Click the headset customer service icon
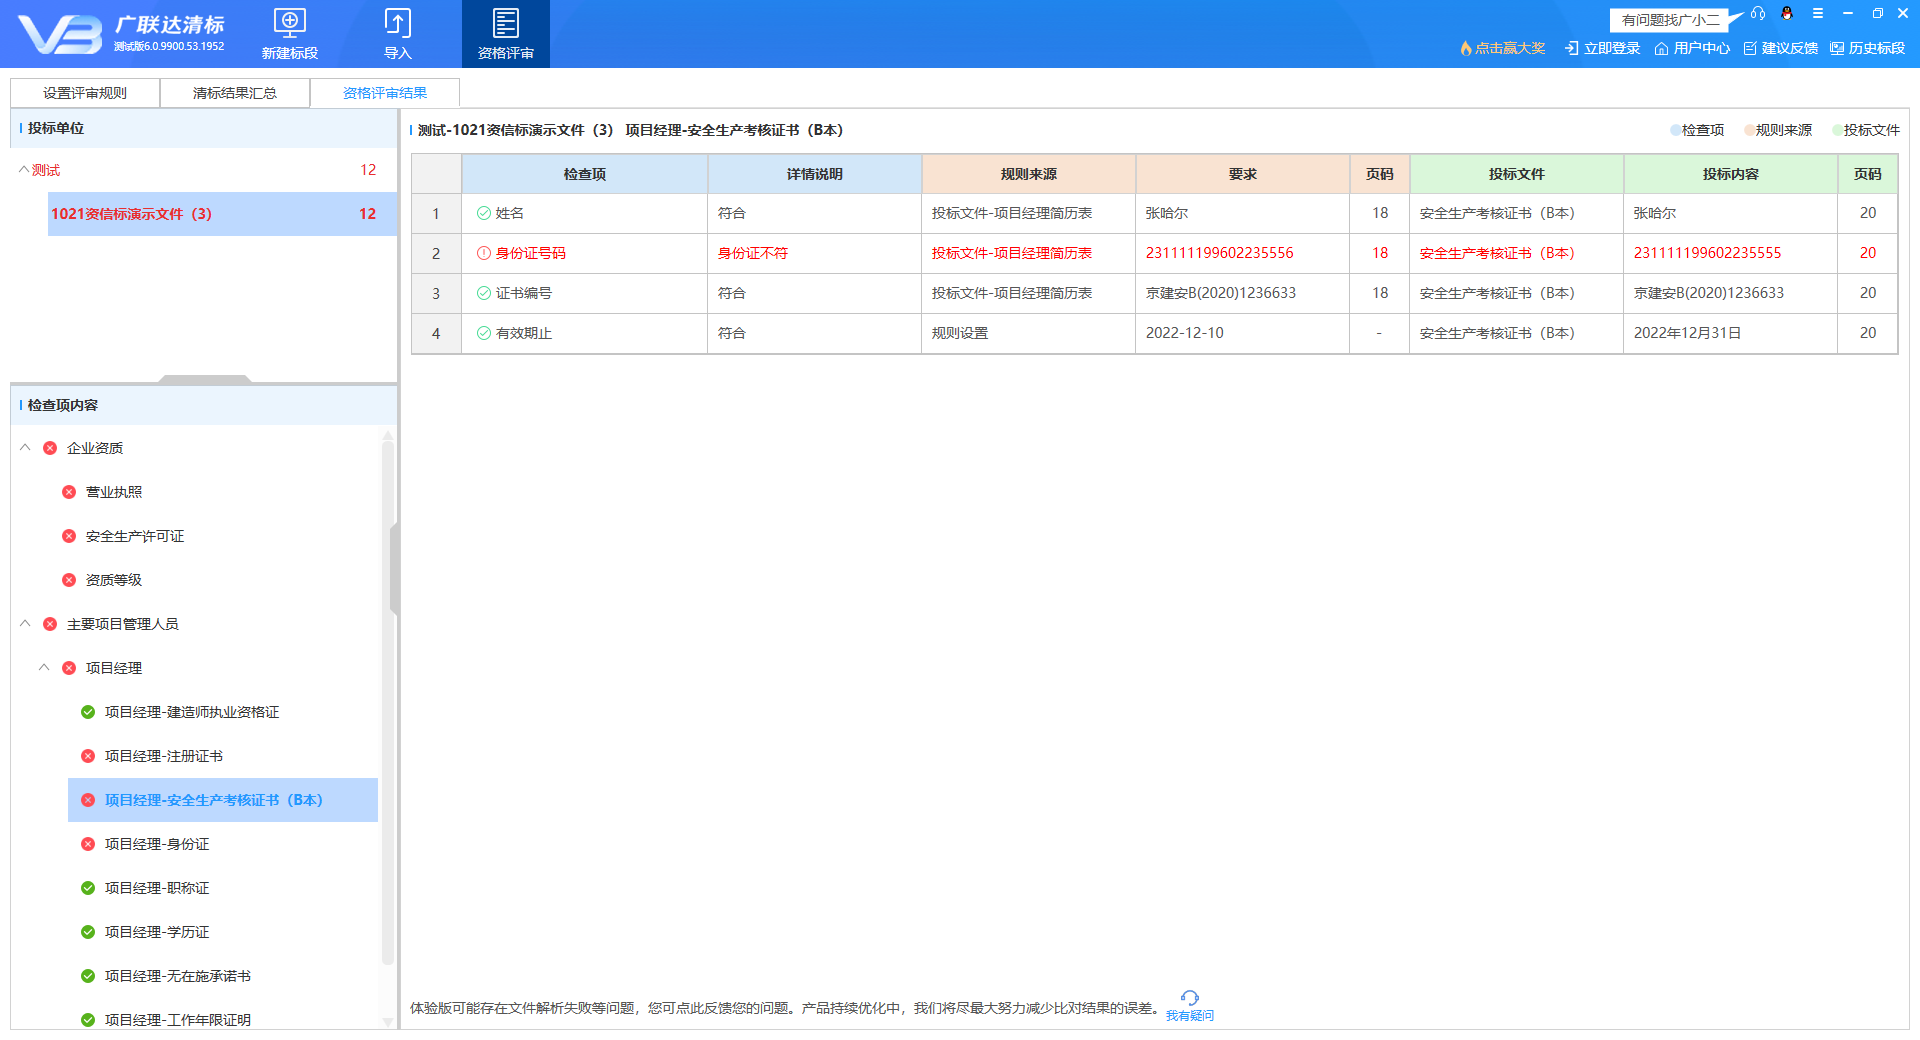 [1758, 14]
